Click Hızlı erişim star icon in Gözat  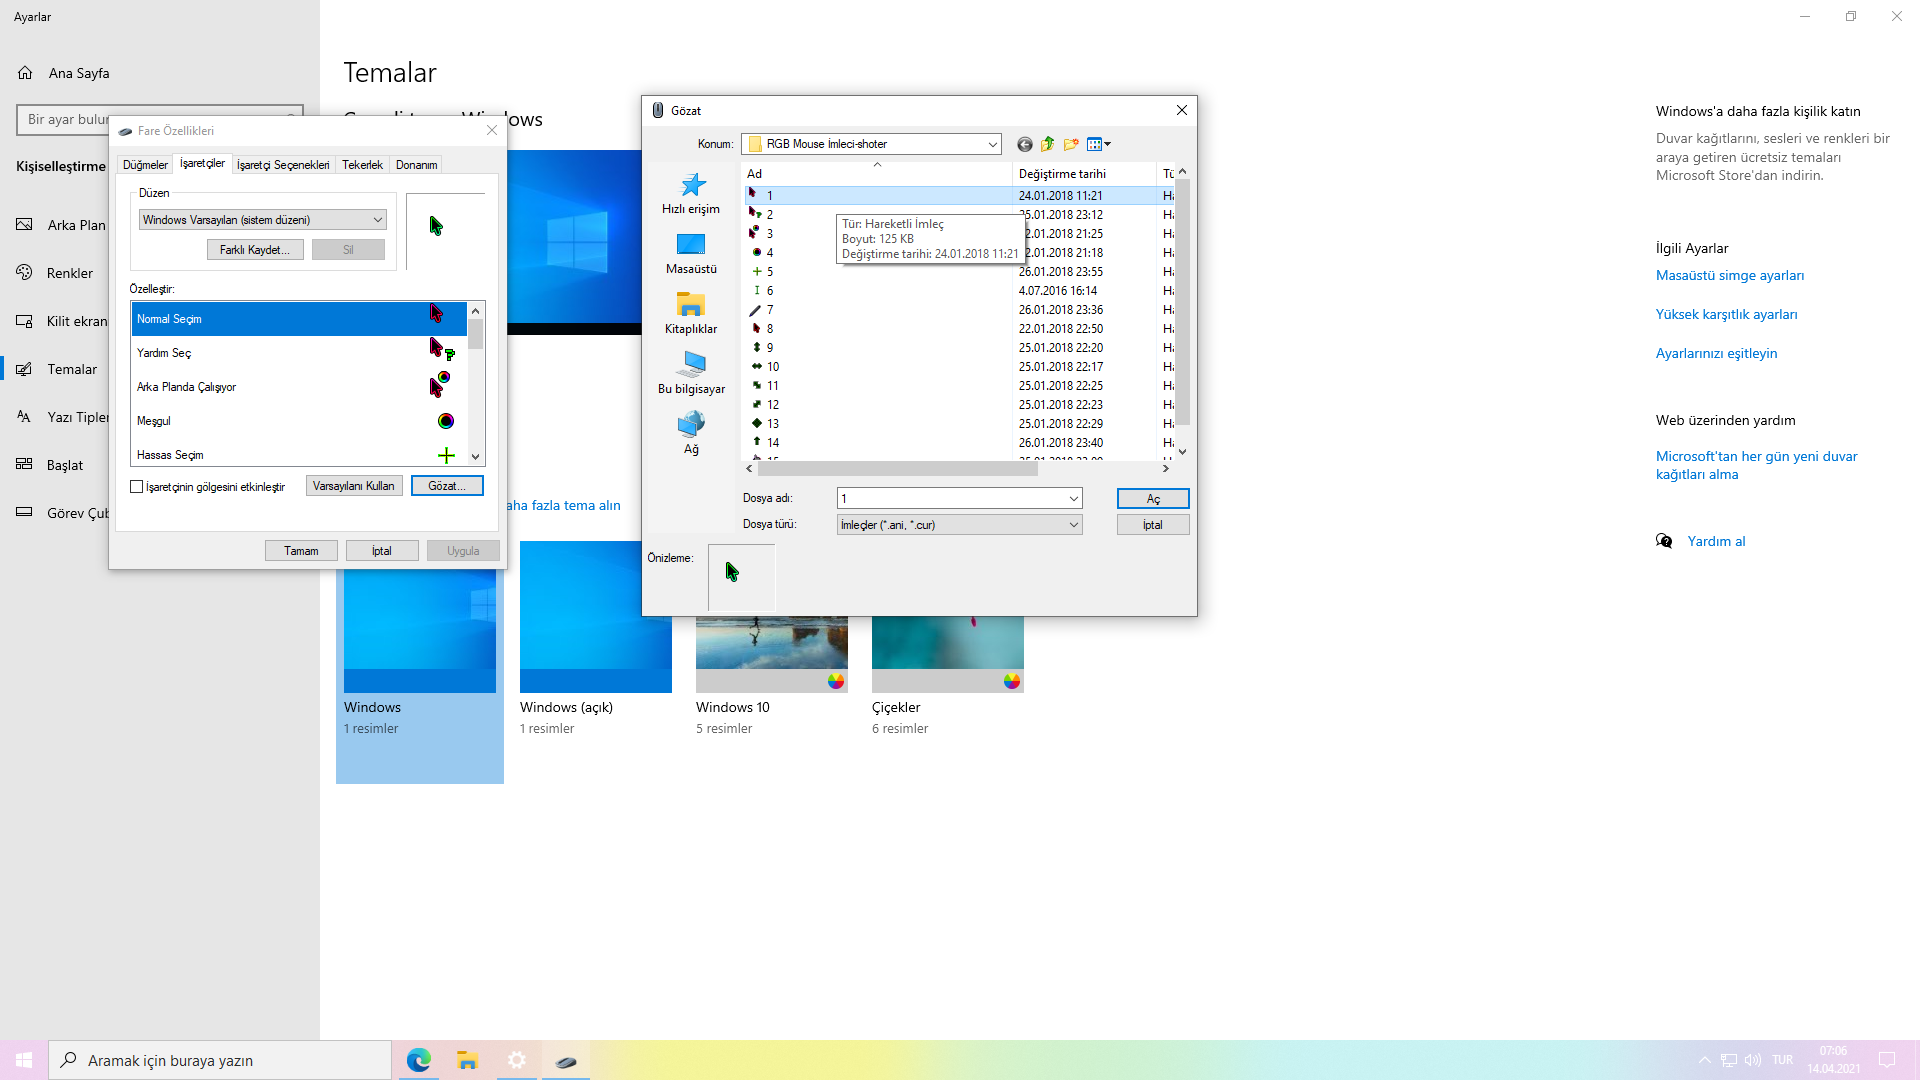click(x=692, y=185)
